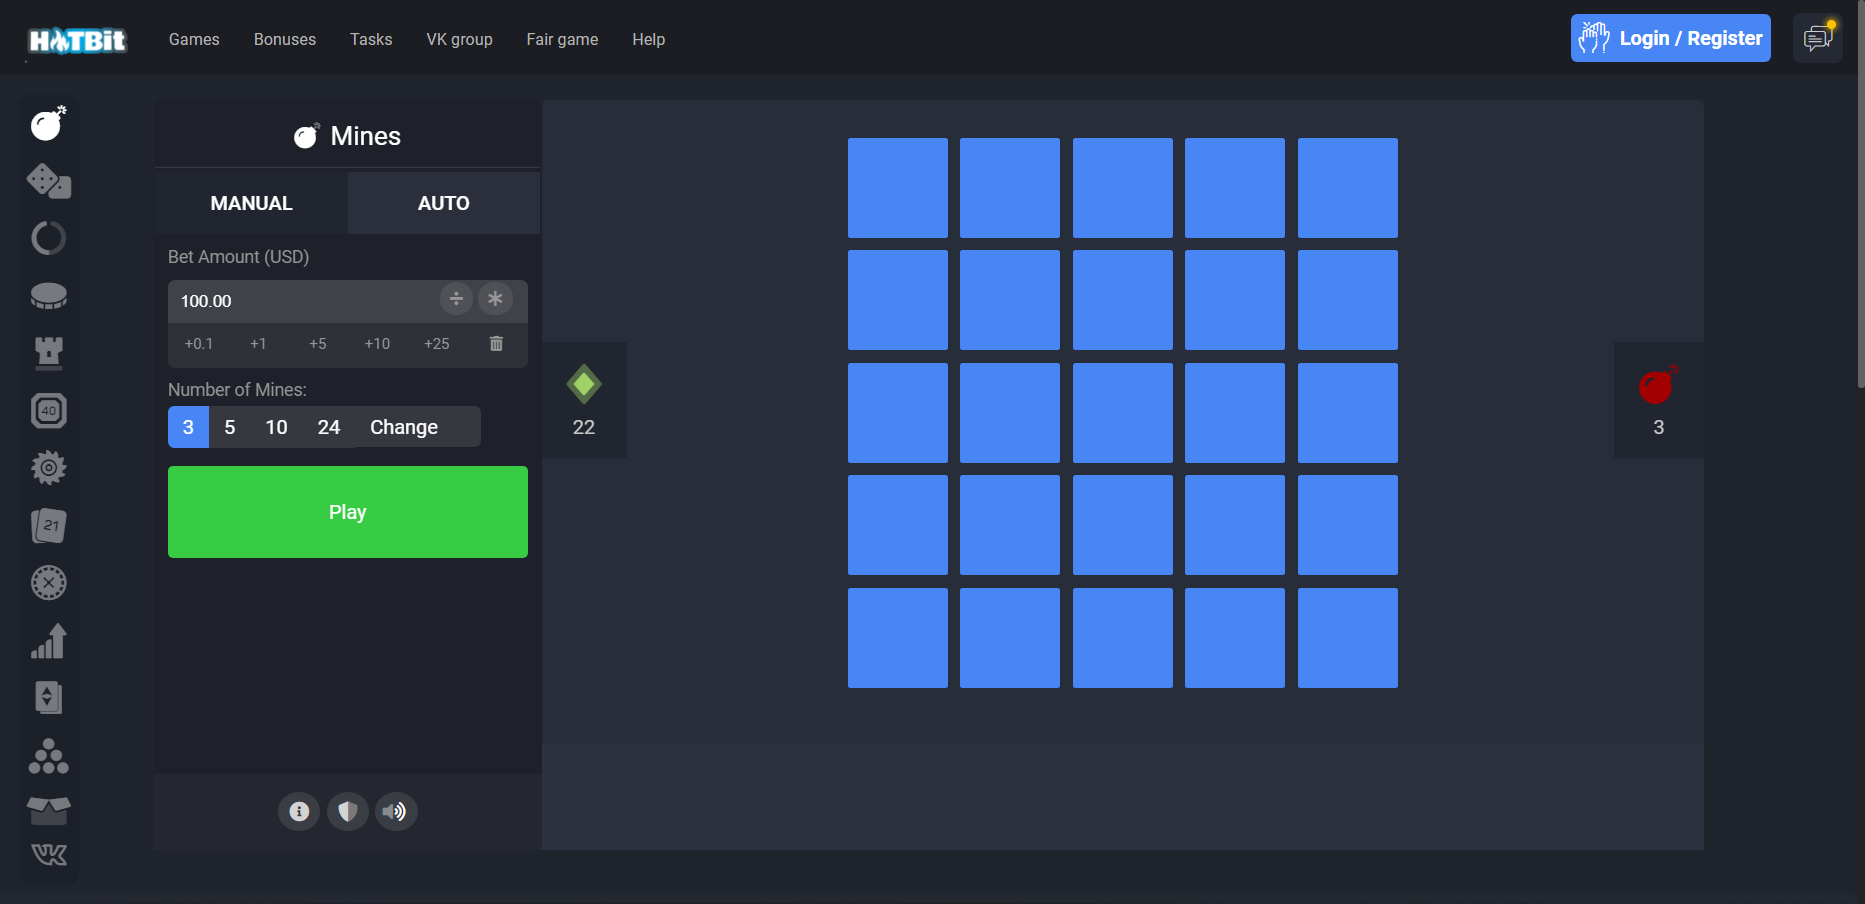The image size is (1865, 904).
Task: Open the Dice game sidebar icon
Action: point(48,181)
